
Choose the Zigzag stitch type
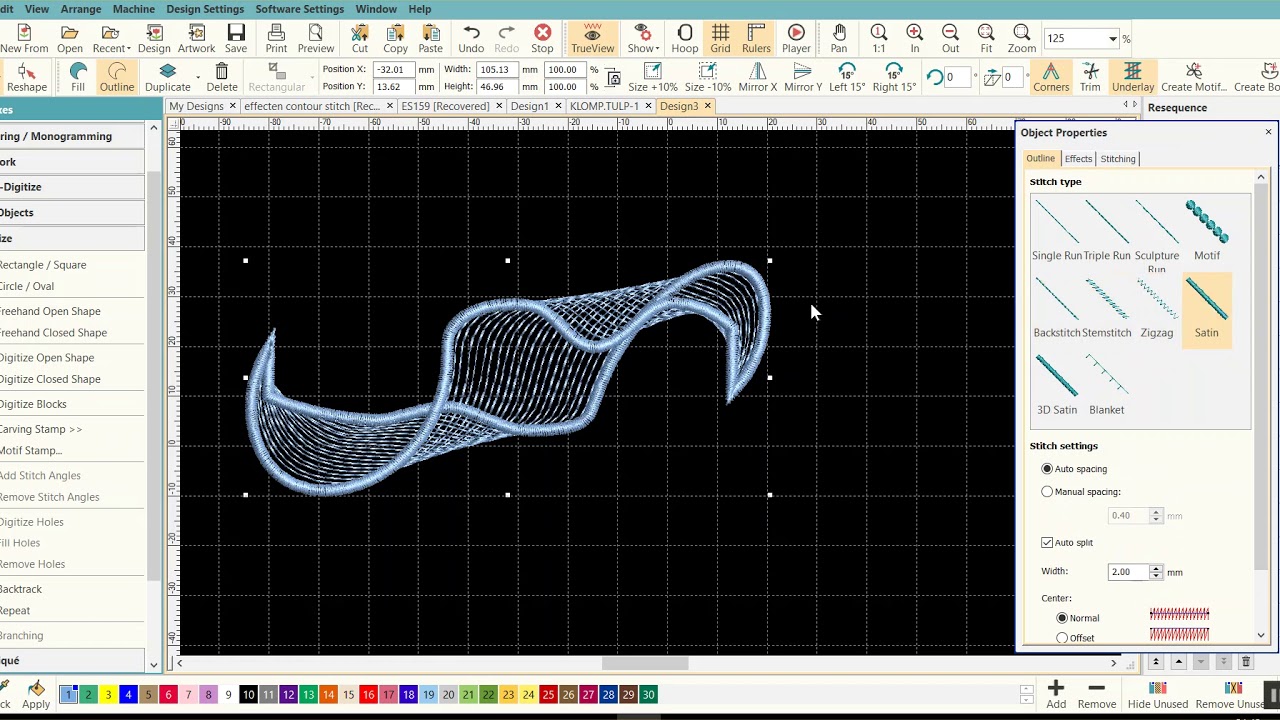(1157, 307)
